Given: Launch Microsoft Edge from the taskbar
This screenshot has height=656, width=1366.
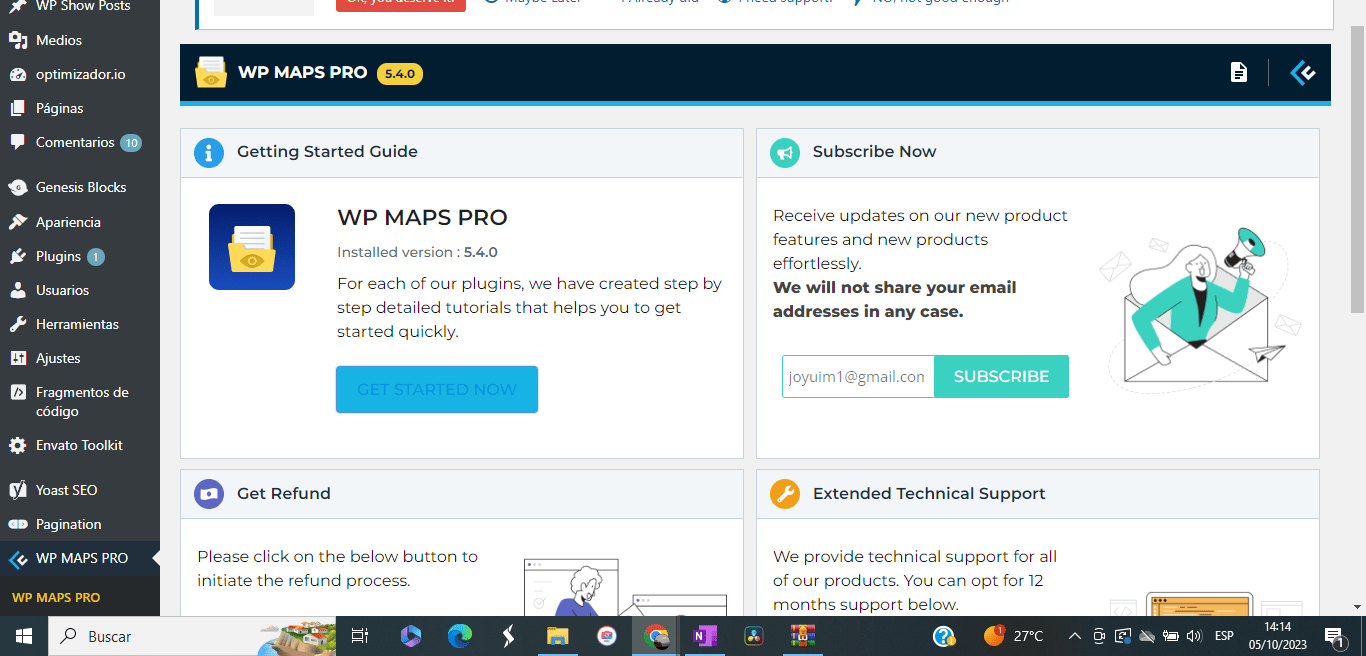Looking at the screenshot, I should tap(459, 636).
